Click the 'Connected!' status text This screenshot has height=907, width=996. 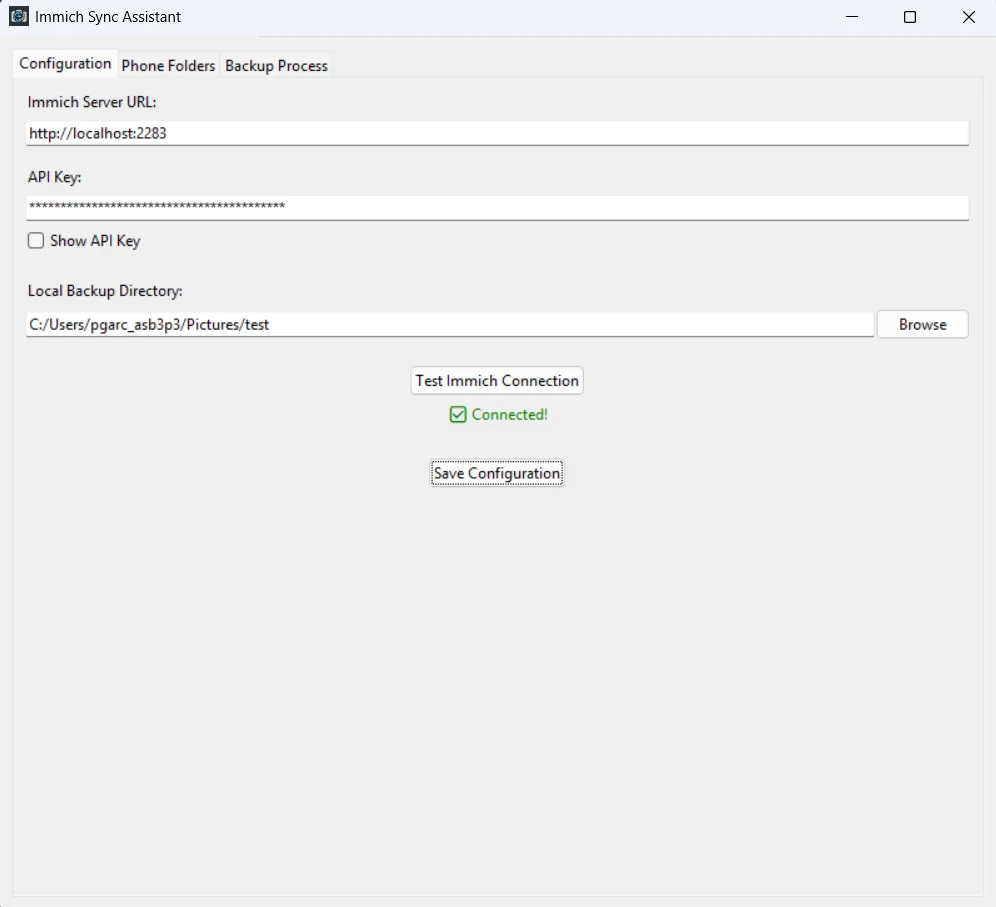(509, 415)
